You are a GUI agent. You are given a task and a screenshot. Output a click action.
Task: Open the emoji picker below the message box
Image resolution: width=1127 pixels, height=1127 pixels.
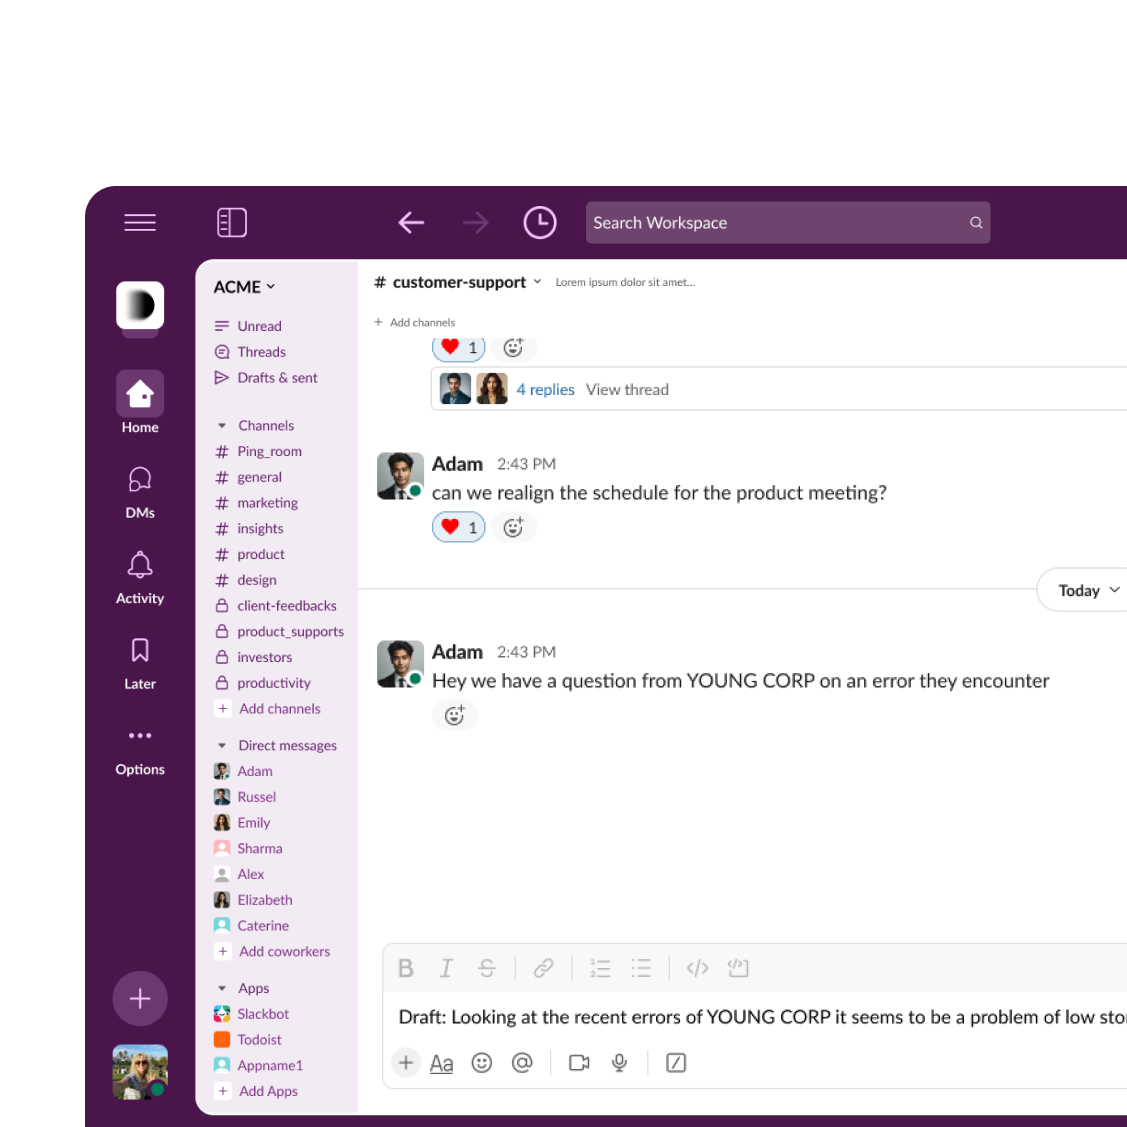pos(482,1063)
